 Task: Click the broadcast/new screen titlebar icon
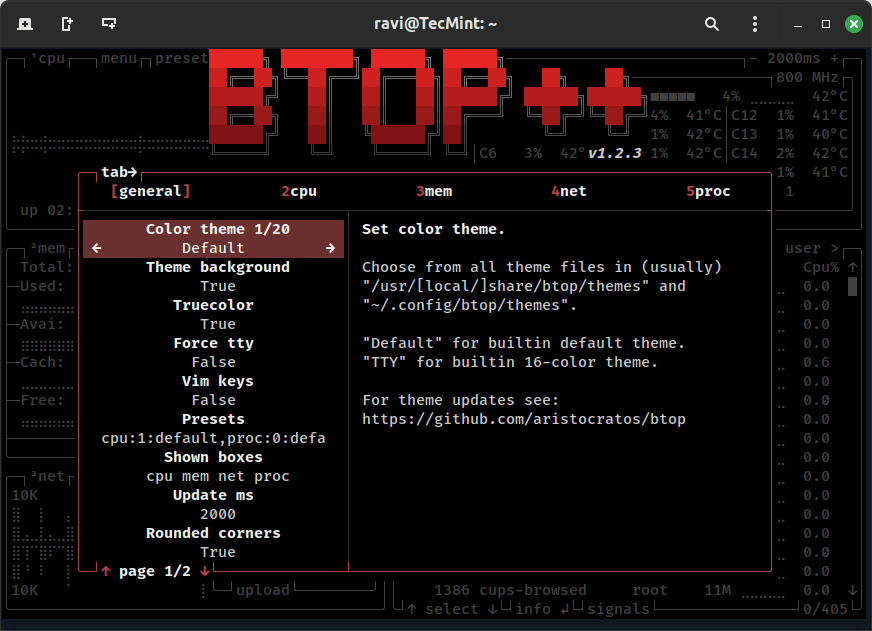pos(109,23)
